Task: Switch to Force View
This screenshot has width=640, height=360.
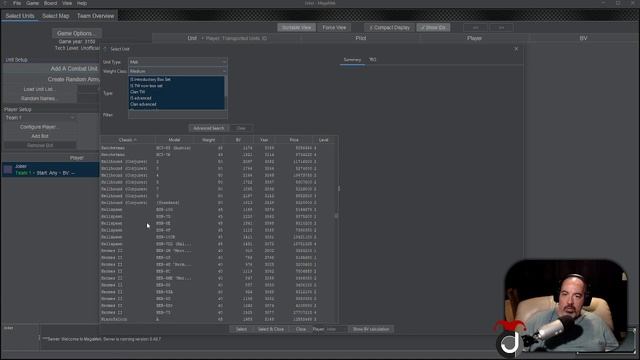Action: tap(334, 27)
